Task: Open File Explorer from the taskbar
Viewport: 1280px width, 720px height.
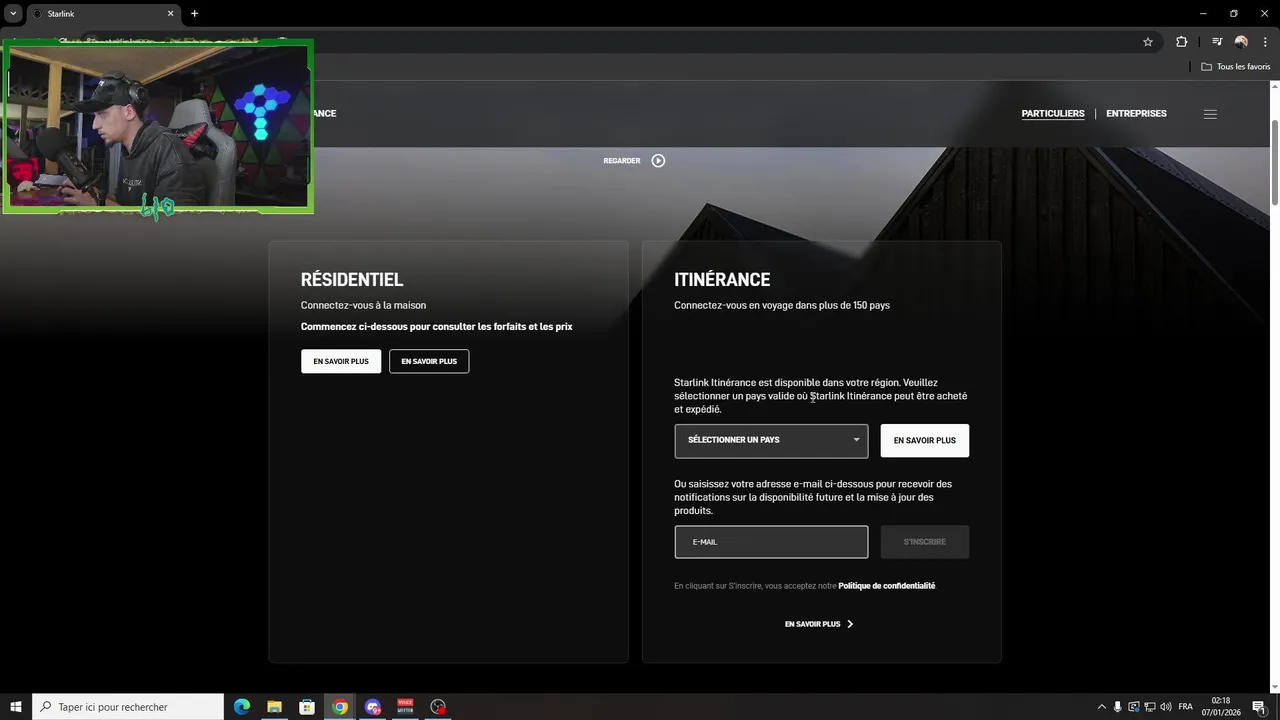Action: pyautogui.click(x=274, y=707)
